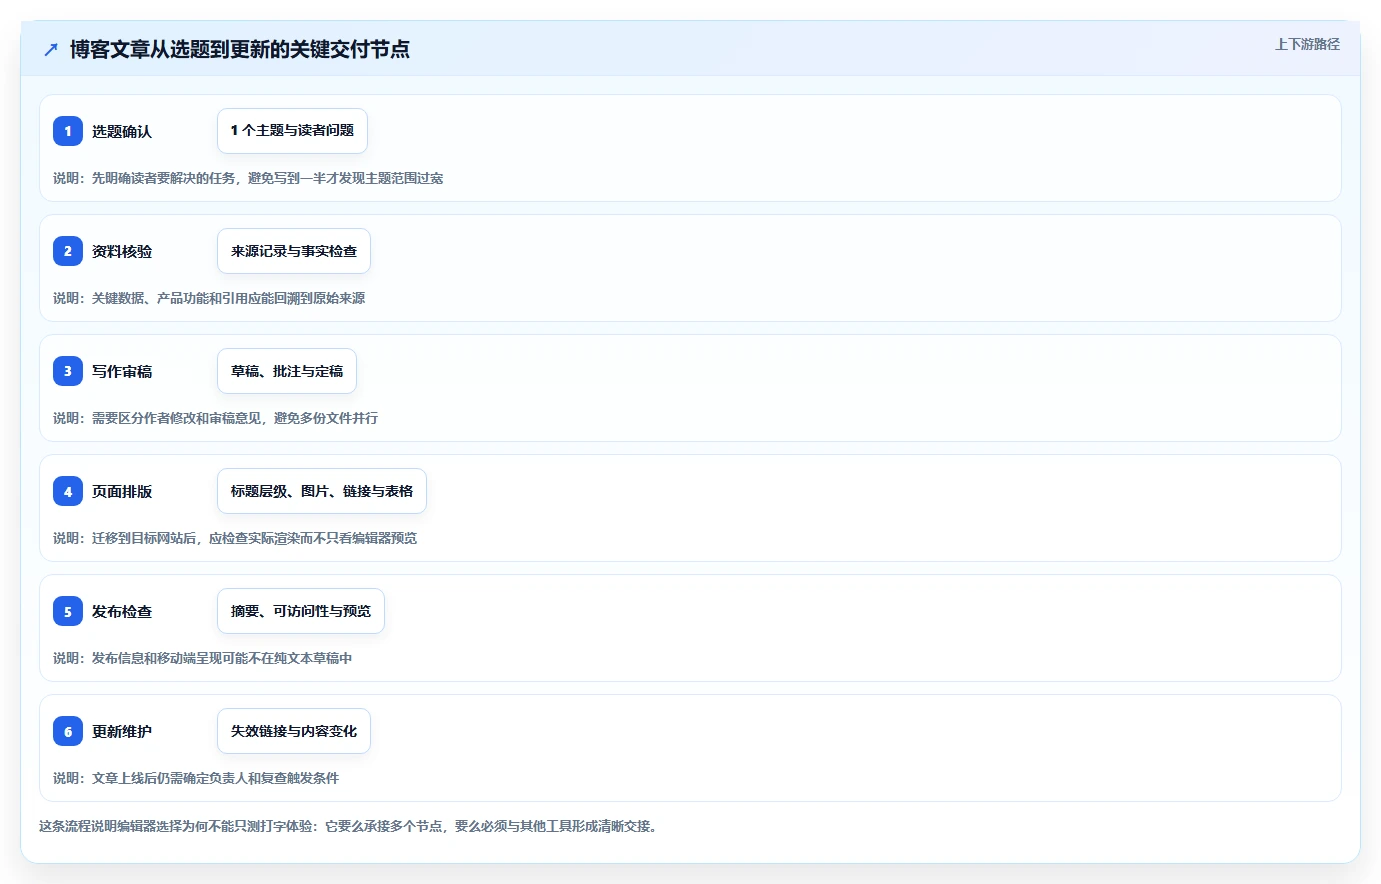
Task: Click the 1 个主题与读者问题 chip
Action: (292, 131)
